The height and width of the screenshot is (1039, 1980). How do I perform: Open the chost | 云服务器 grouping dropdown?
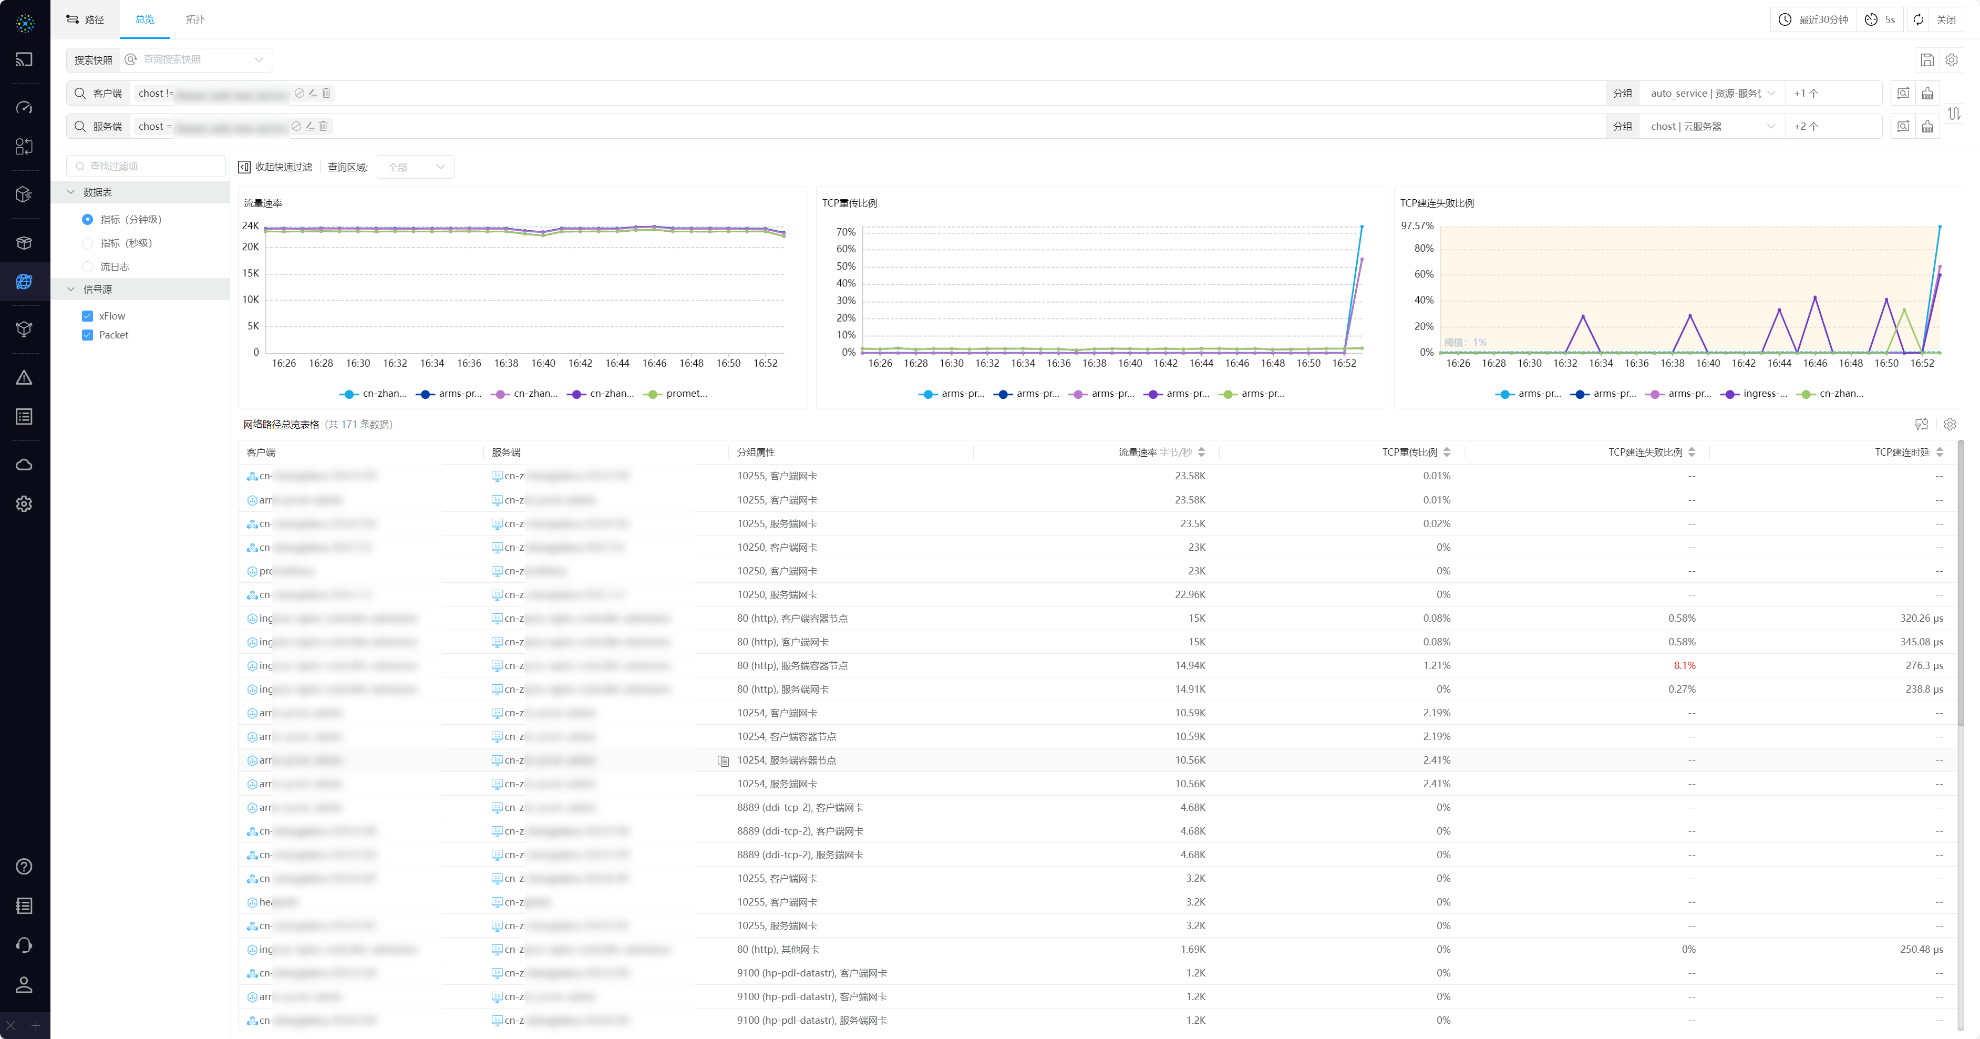[x=1712, y=126]
